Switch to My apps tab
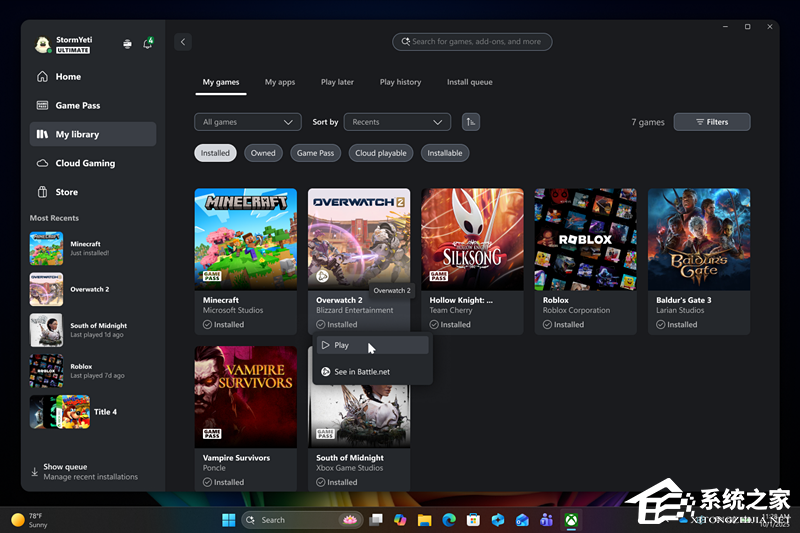 click(x=280, y=82)
